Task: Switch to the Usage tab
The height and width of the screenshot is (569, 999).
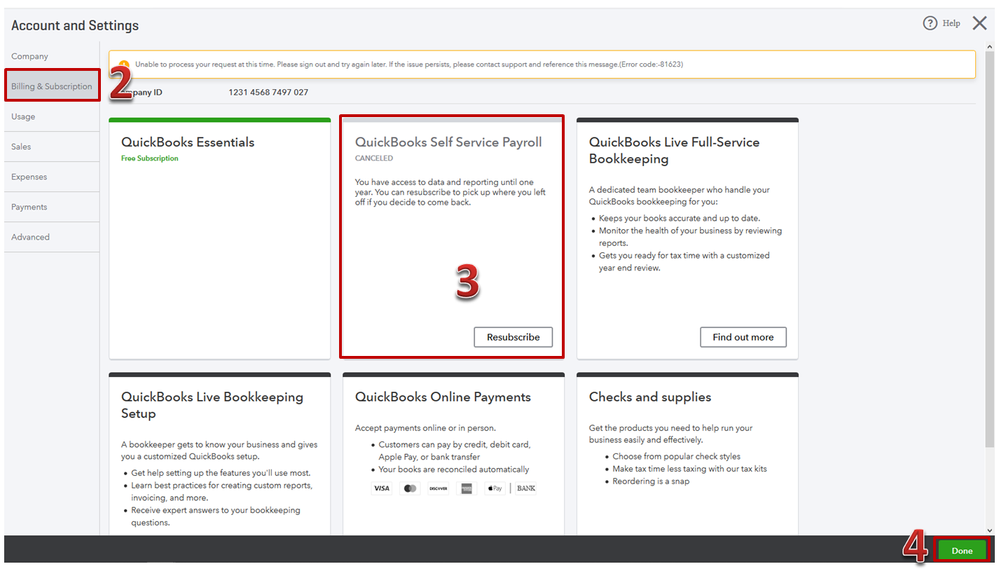Action: point(23,117)
